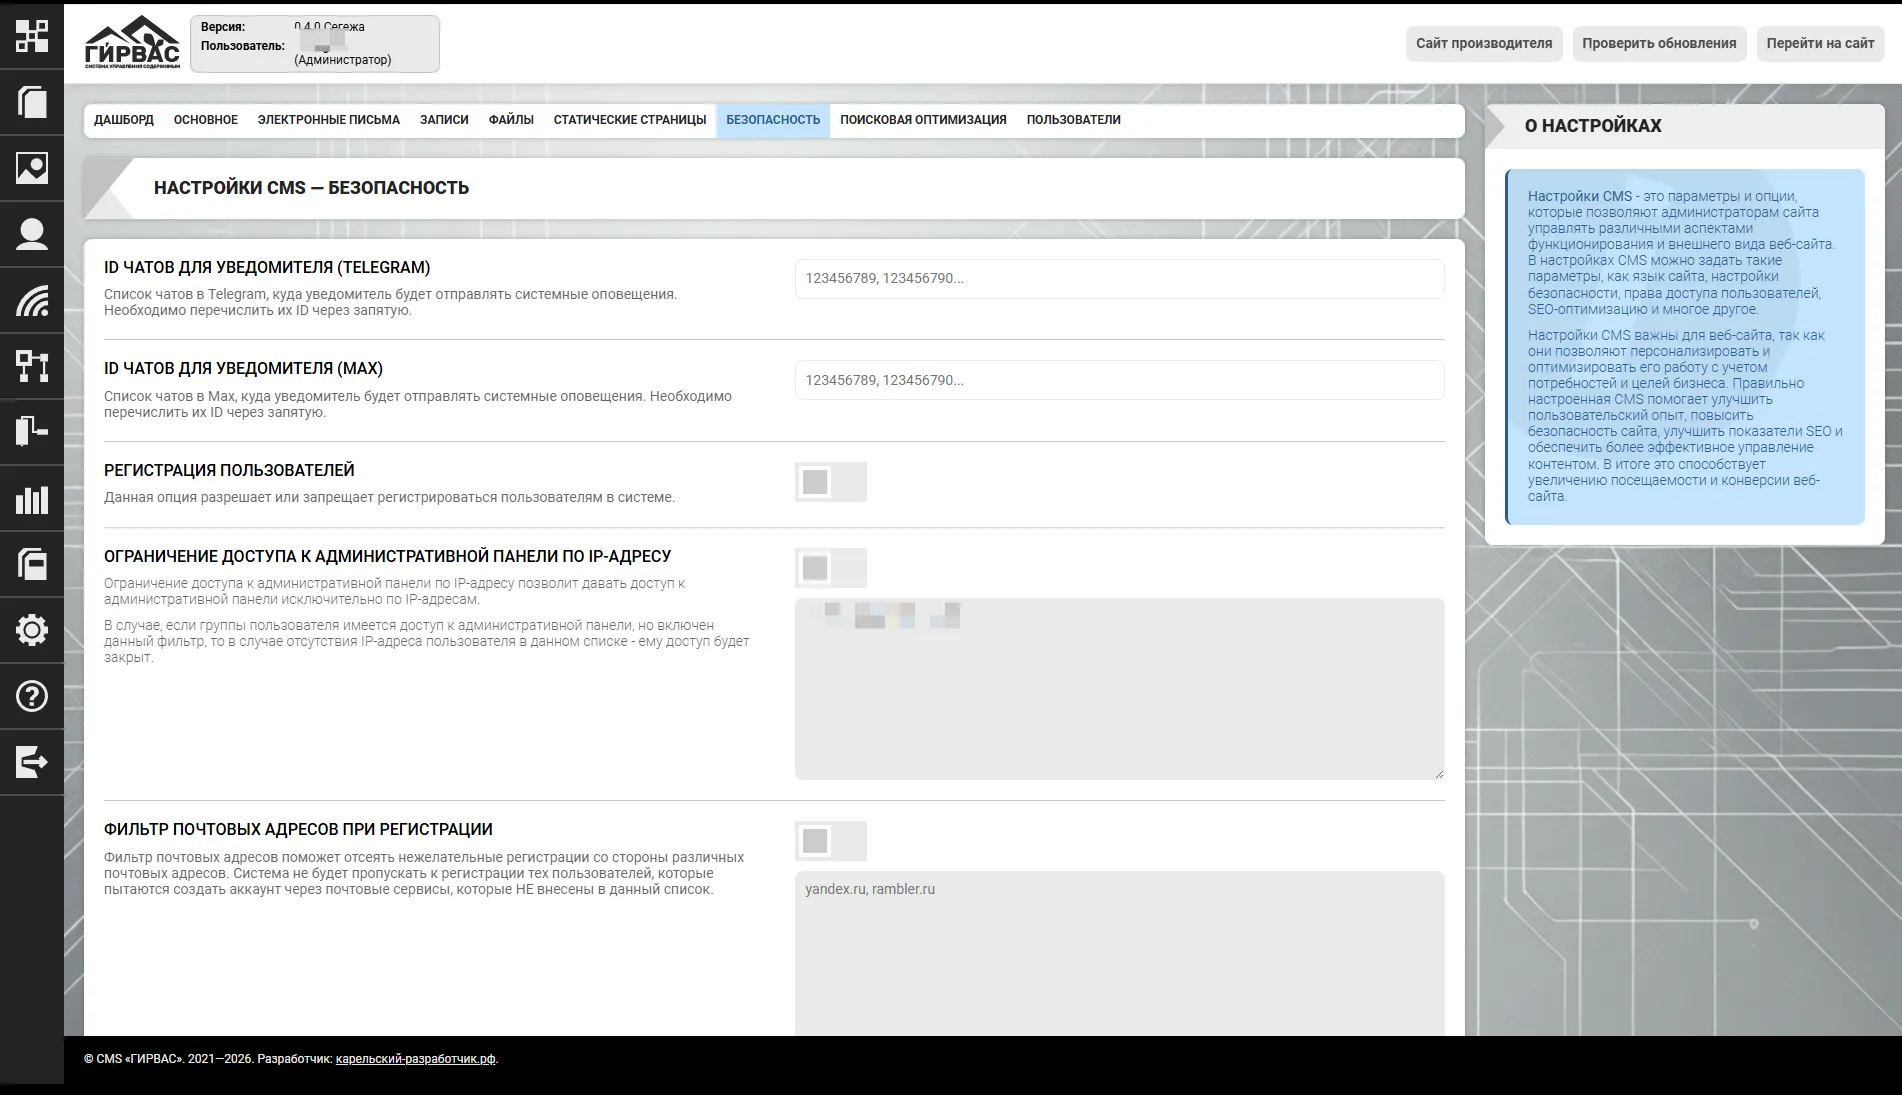Click the Проверить обновления button
The image size is (1902, 1095).
click(x=1659, y=43)
